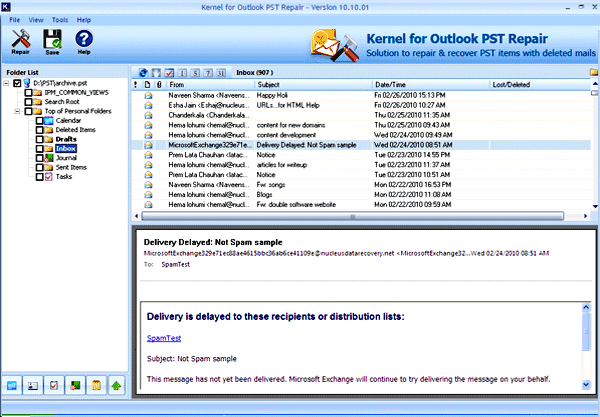Click the Calendar folder icon in tree
The width and height of the screenshot is (600, 417).
pos(49,121)
